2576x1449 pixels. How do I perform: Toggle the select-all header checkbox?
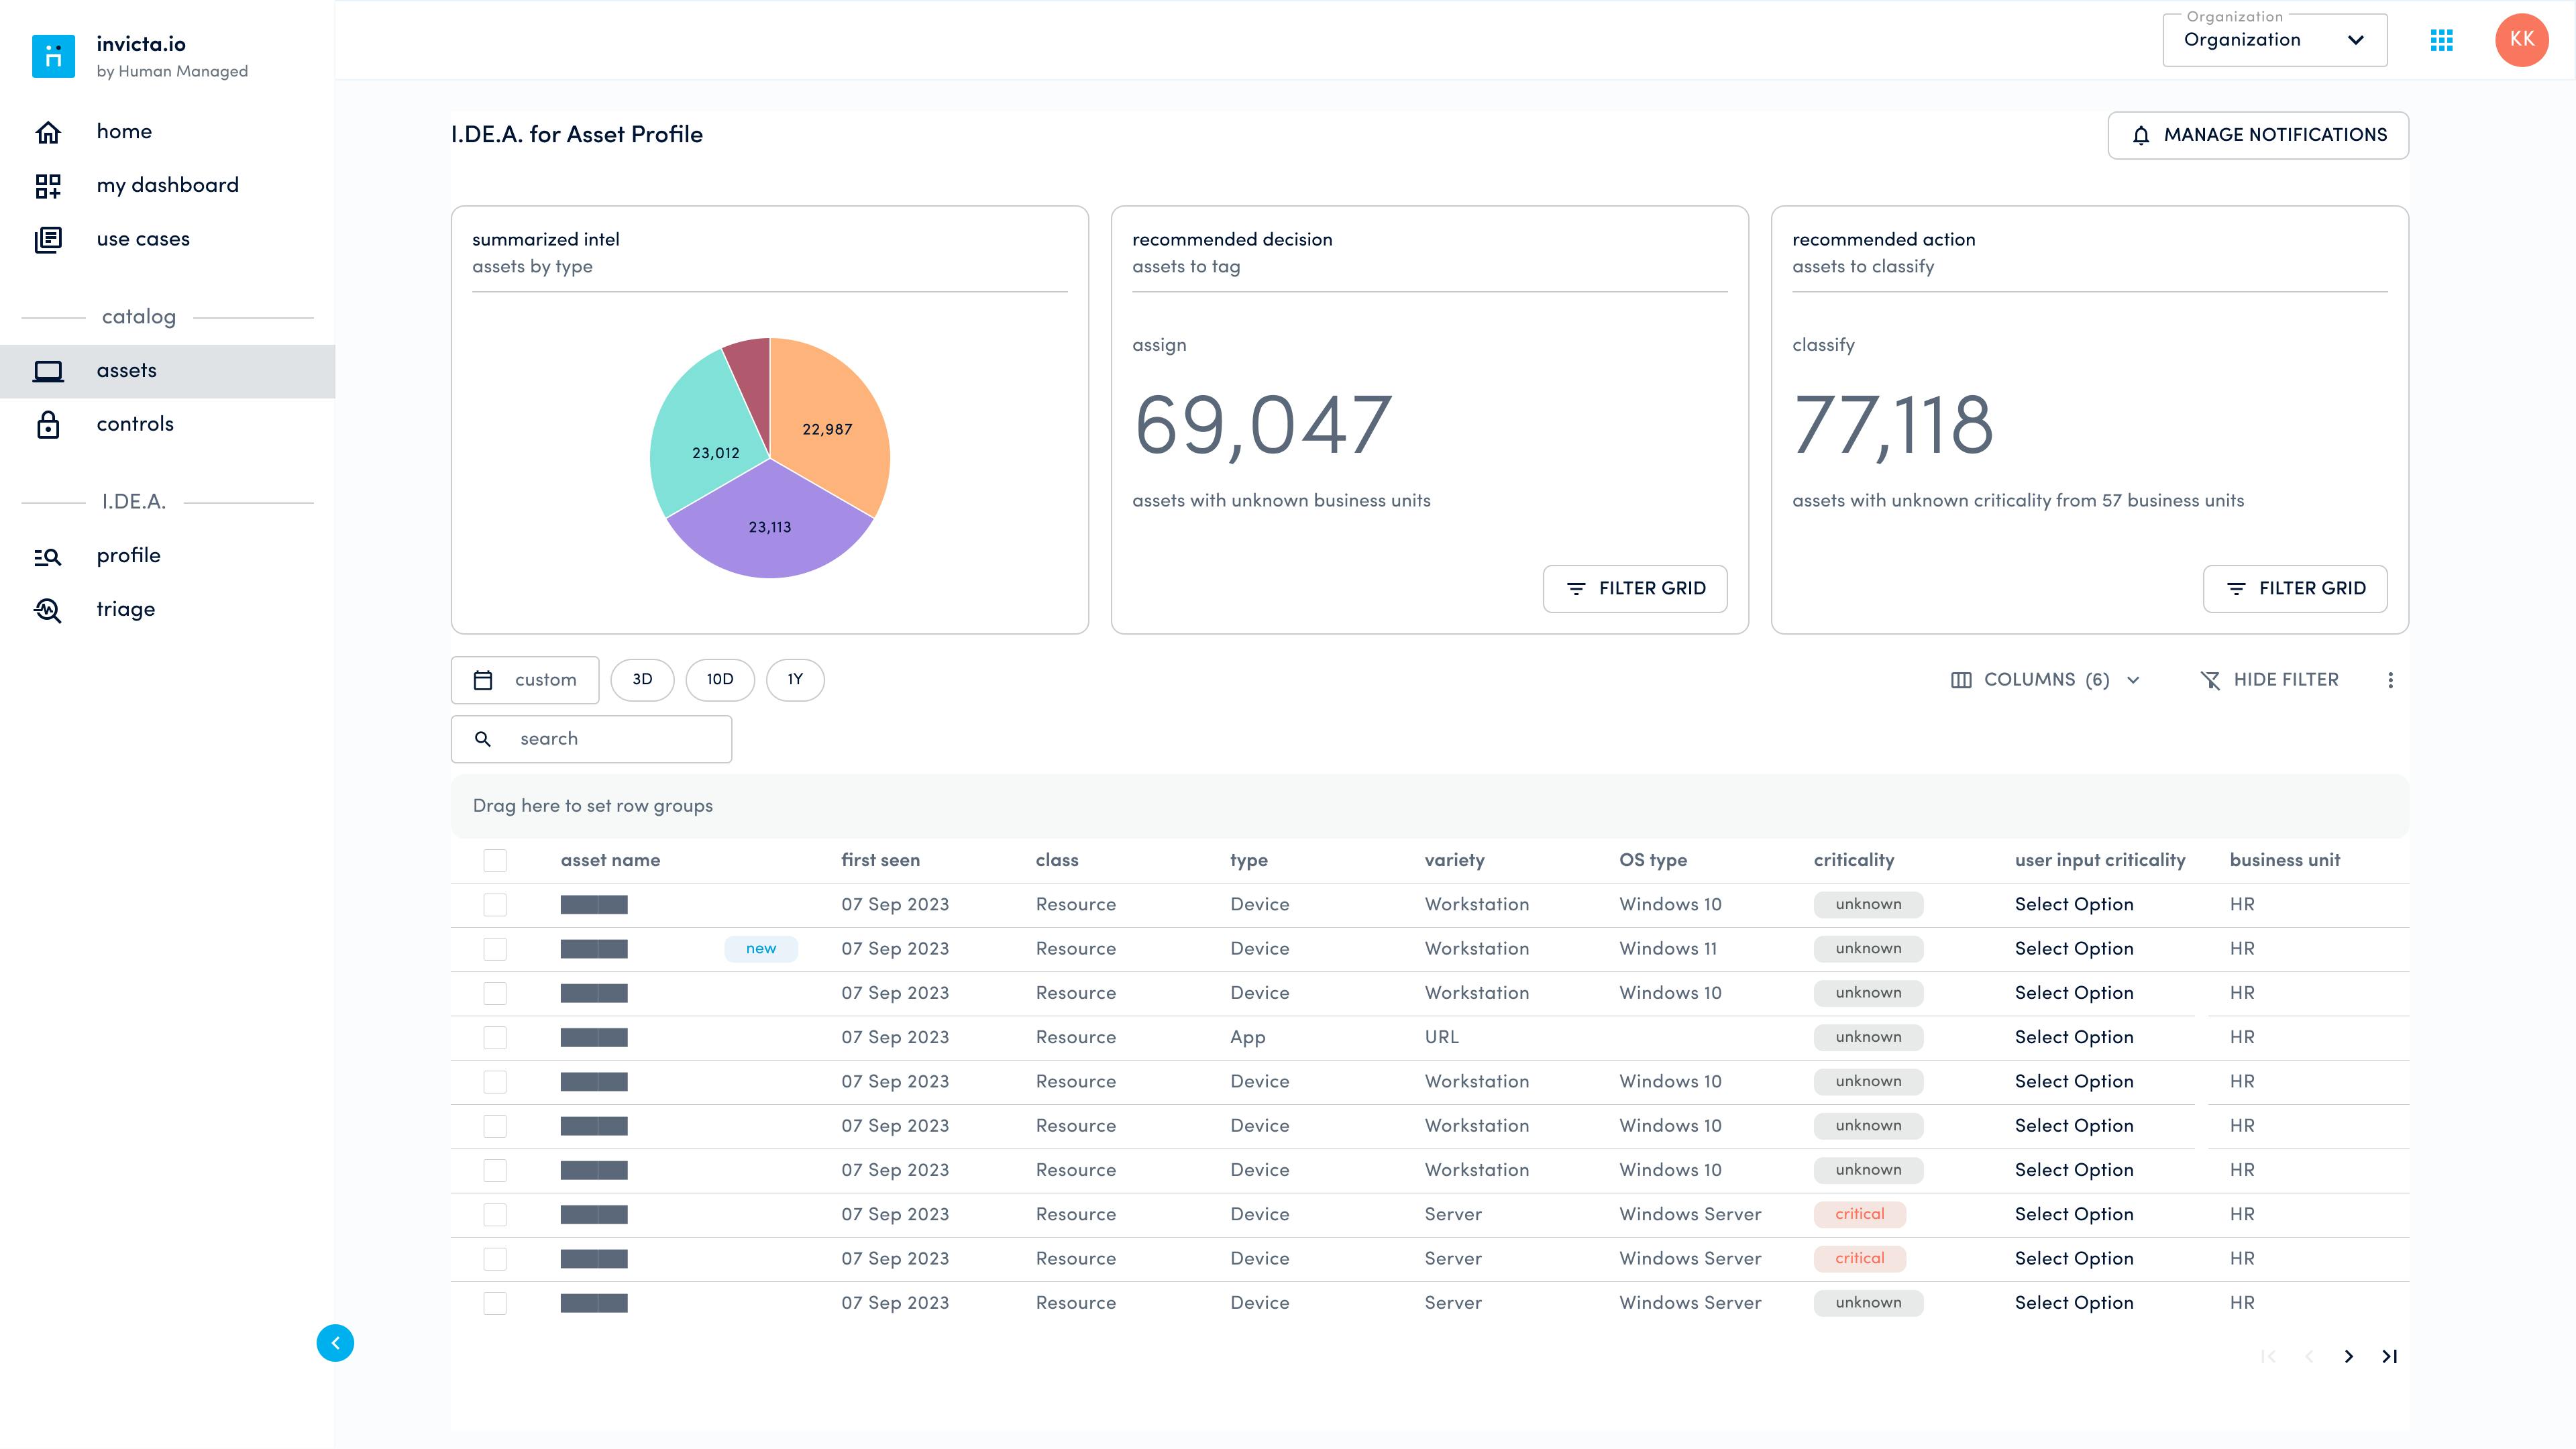[x=495, y=860]
